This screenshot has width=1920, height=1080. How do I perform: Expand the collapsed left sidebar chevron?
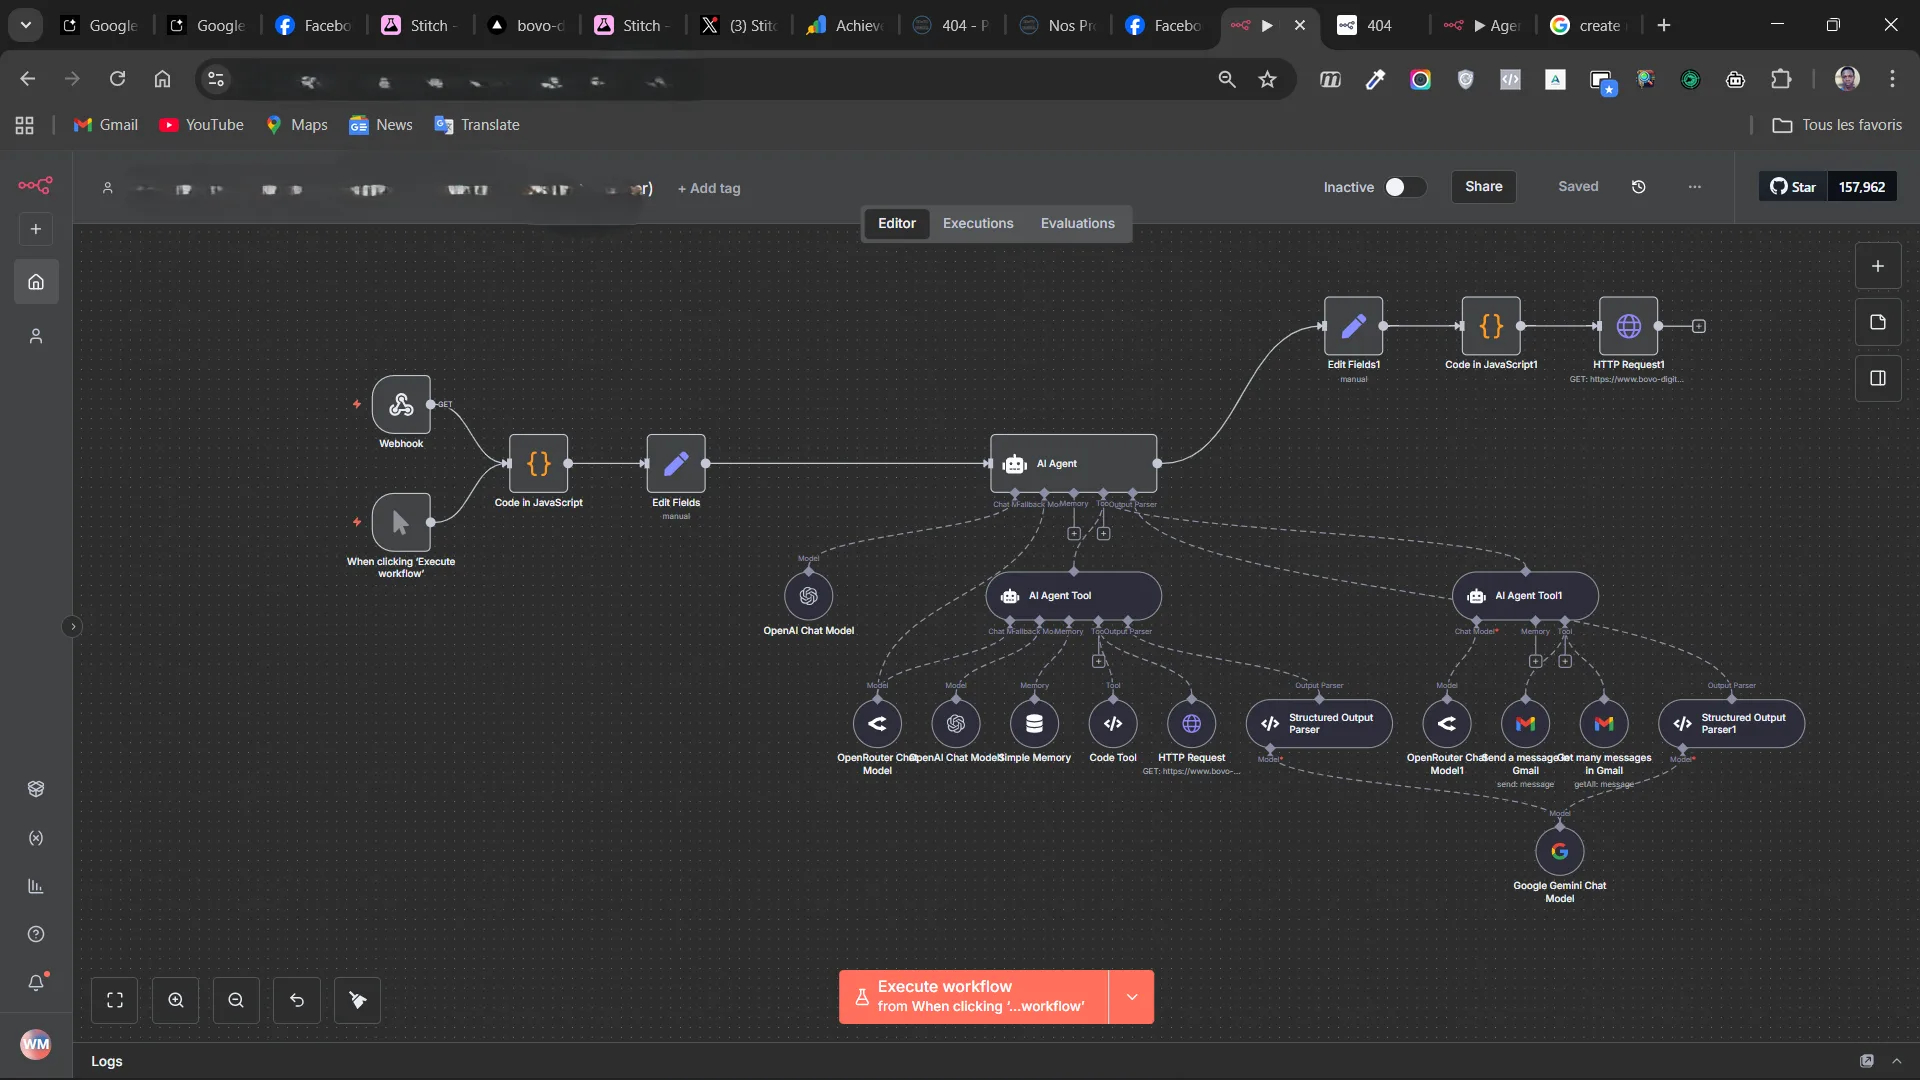[72, 627]
